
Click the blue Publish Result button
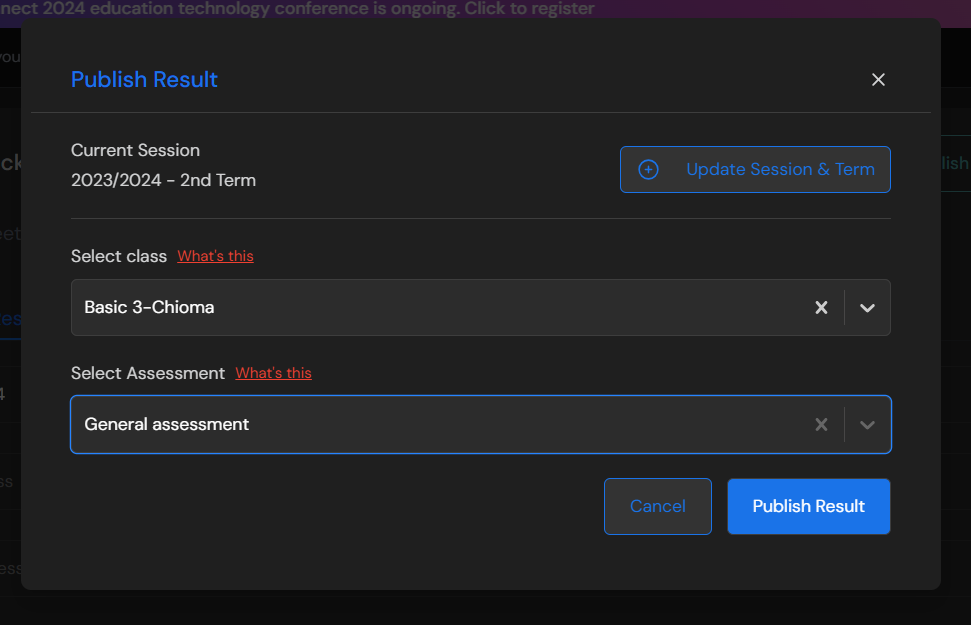click(808, 506)
